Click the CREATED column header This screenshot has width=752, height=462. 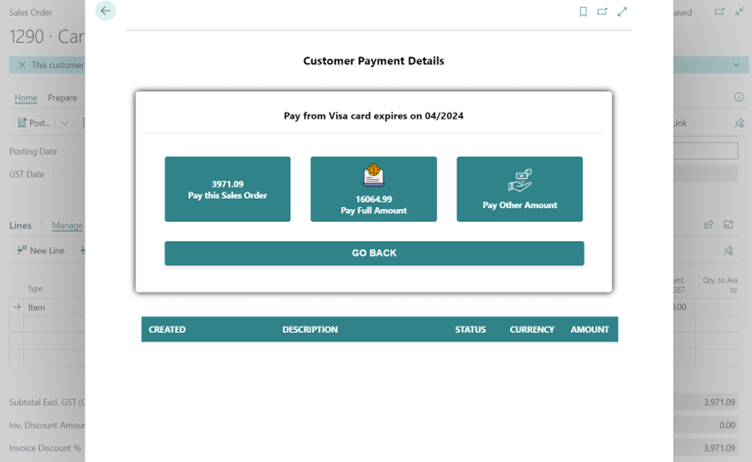click(167, 330)
